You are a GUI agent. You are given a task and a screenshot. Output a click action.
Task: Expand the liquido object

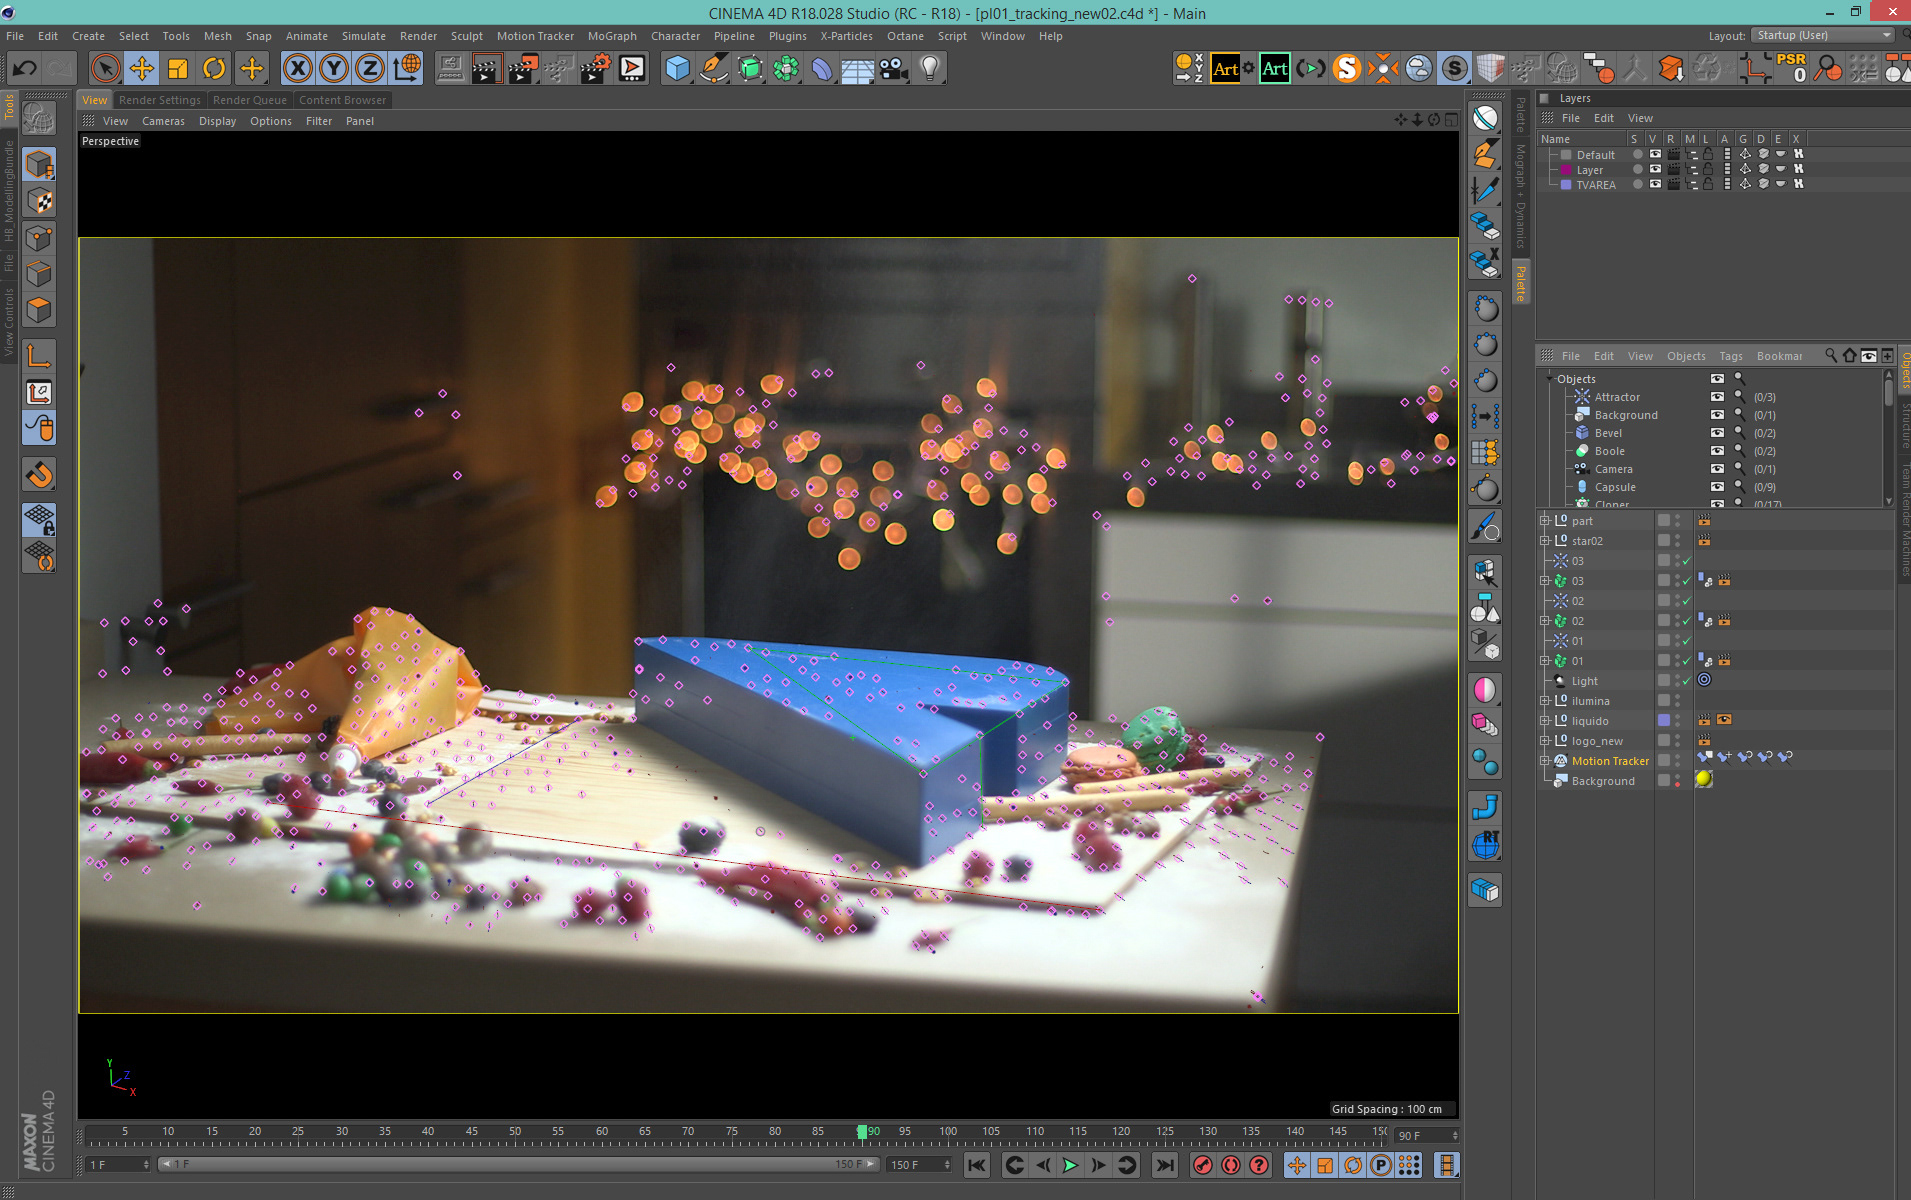[1545, 721]
